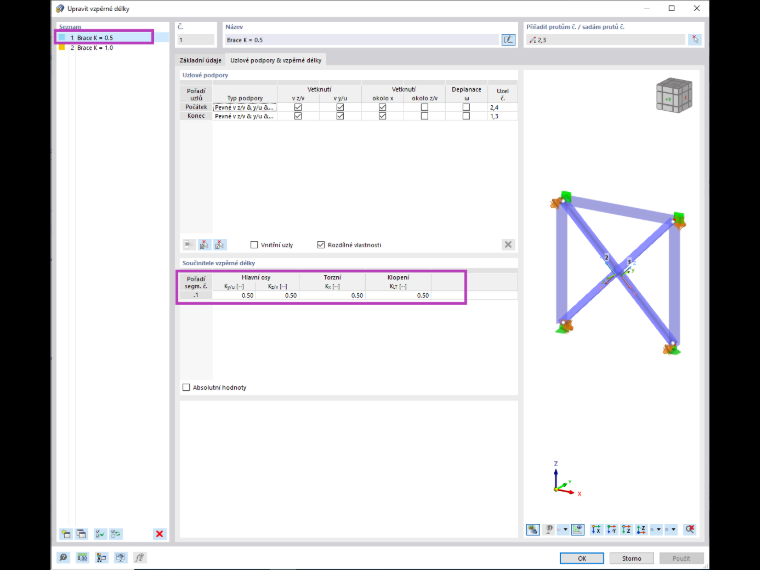Set the preview to the isometric Z axes view
The image size is (760, 570).
(x=641, y=529)
